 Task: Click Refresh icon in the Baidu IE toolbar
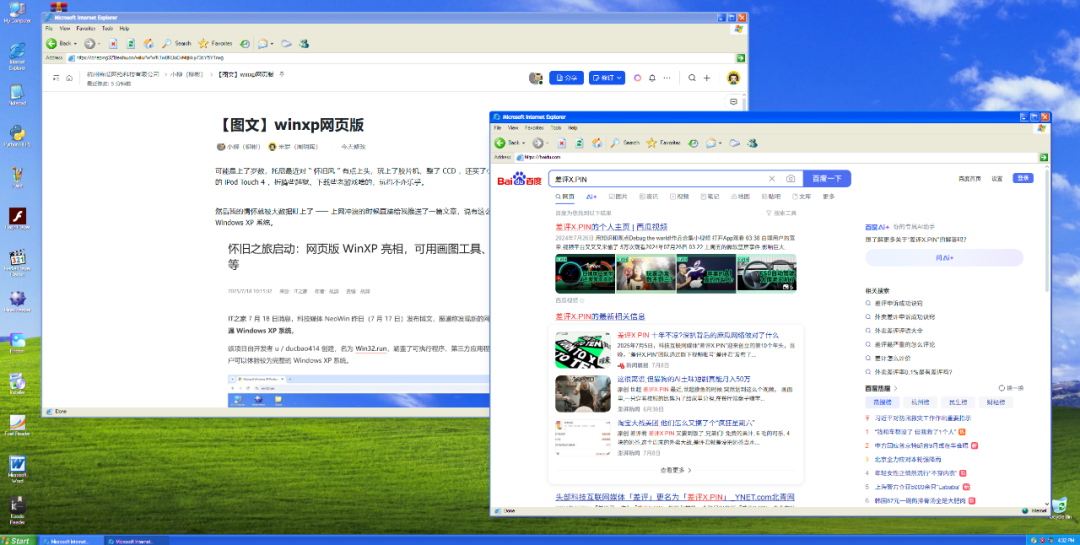pos(579,143)
